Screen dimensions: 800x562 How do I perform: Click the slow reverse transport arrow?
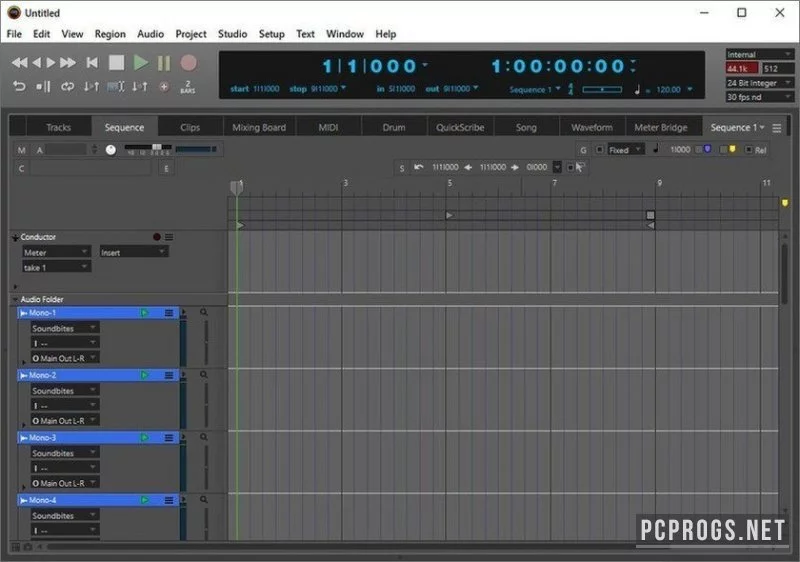click(x=36, y=63)
